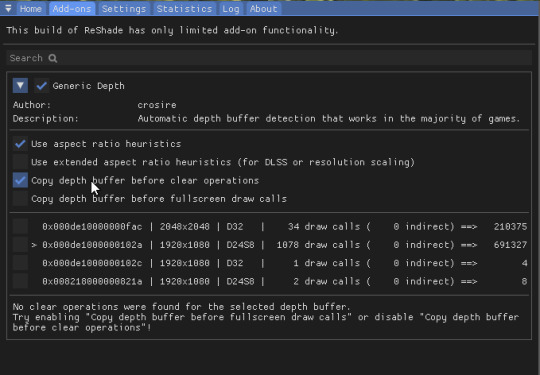The width and height of the screenshot is (540, 375).
Task: Click the Search add-ons input field
Action: click(269, 58)
